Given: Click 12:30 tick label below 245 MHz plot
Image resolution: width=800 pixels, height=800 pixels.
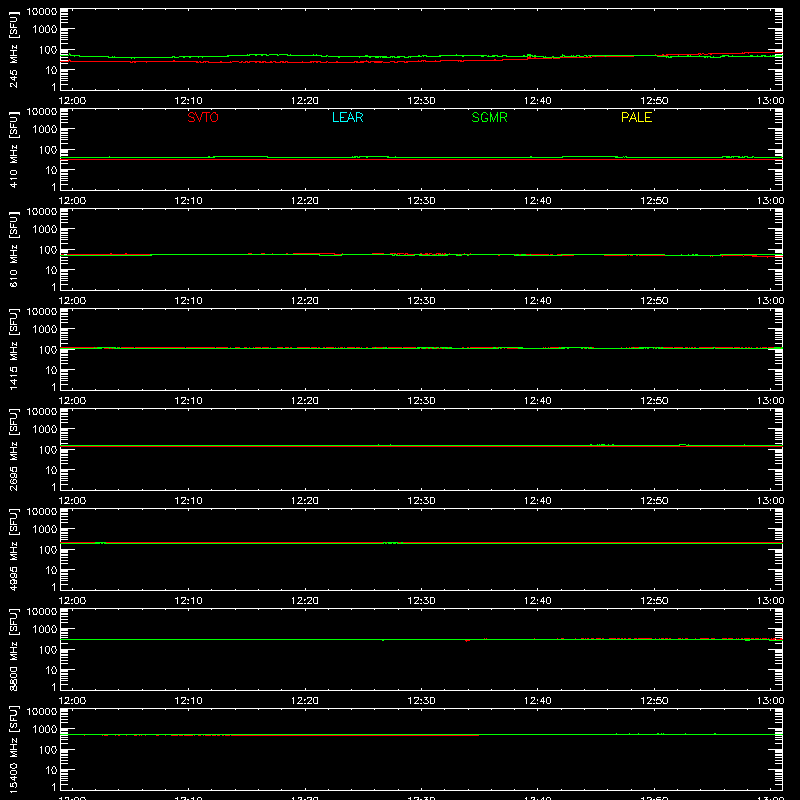Looking at the screenshot, I should (x=421, y=101).
